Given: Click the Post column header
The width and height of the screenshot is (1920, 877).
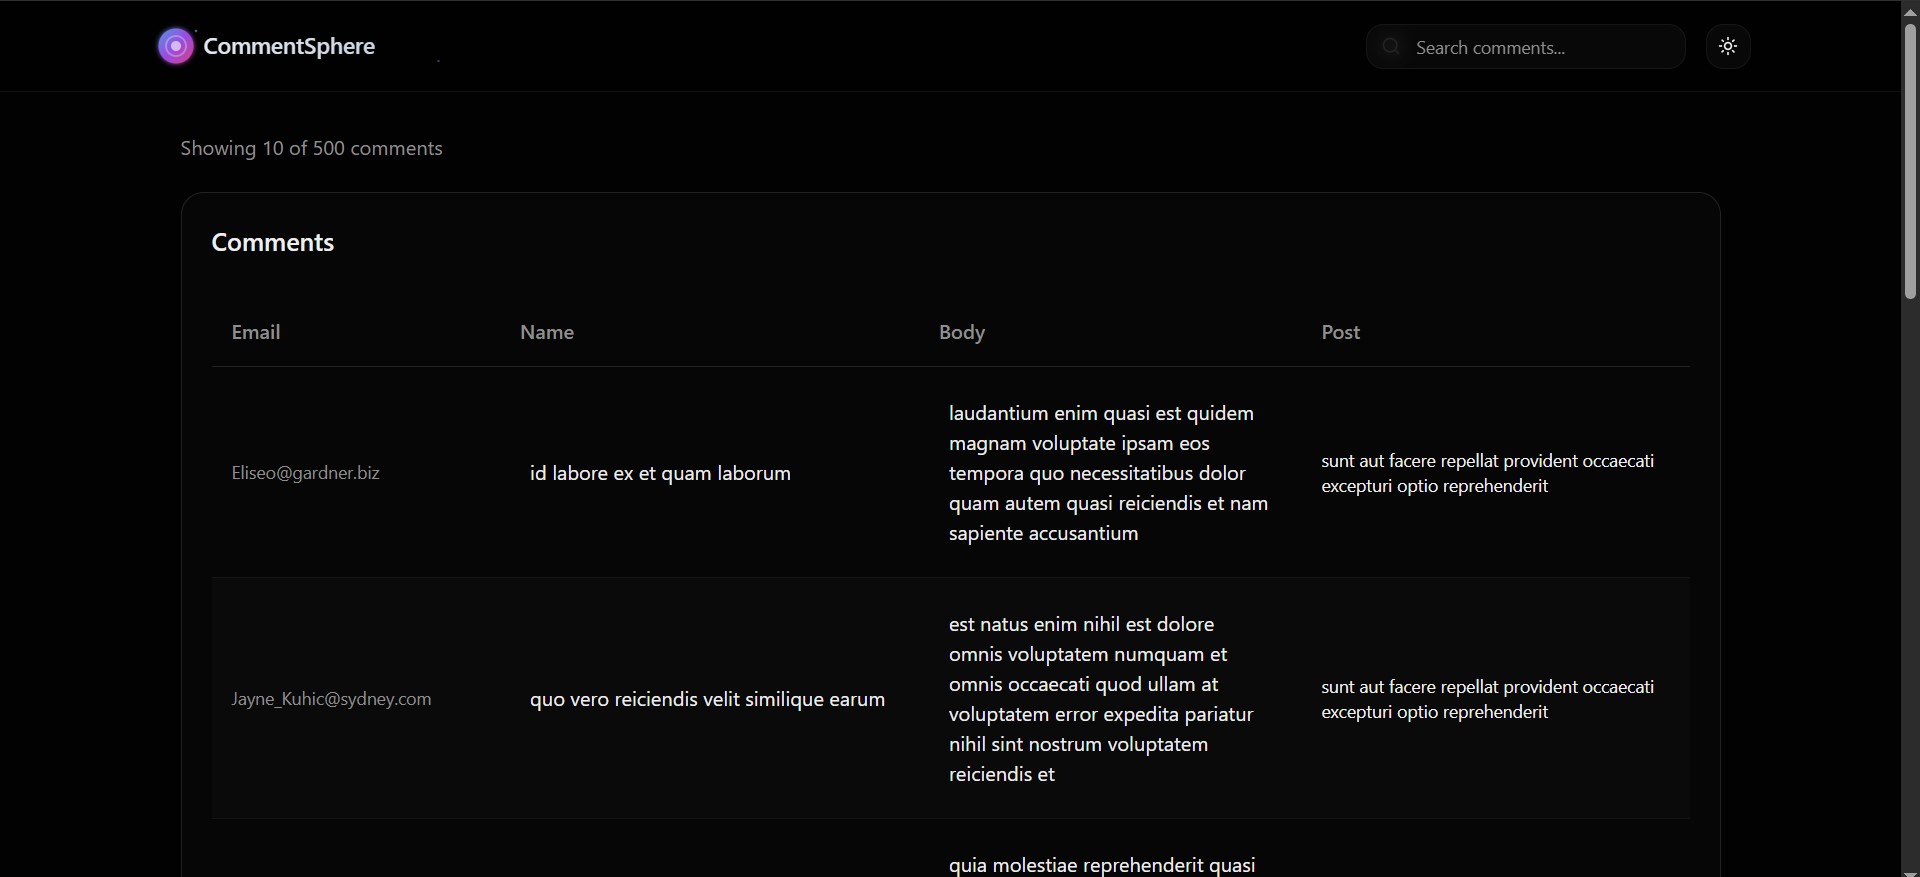Looking at the screenshot, I should tap(1341, 332).
